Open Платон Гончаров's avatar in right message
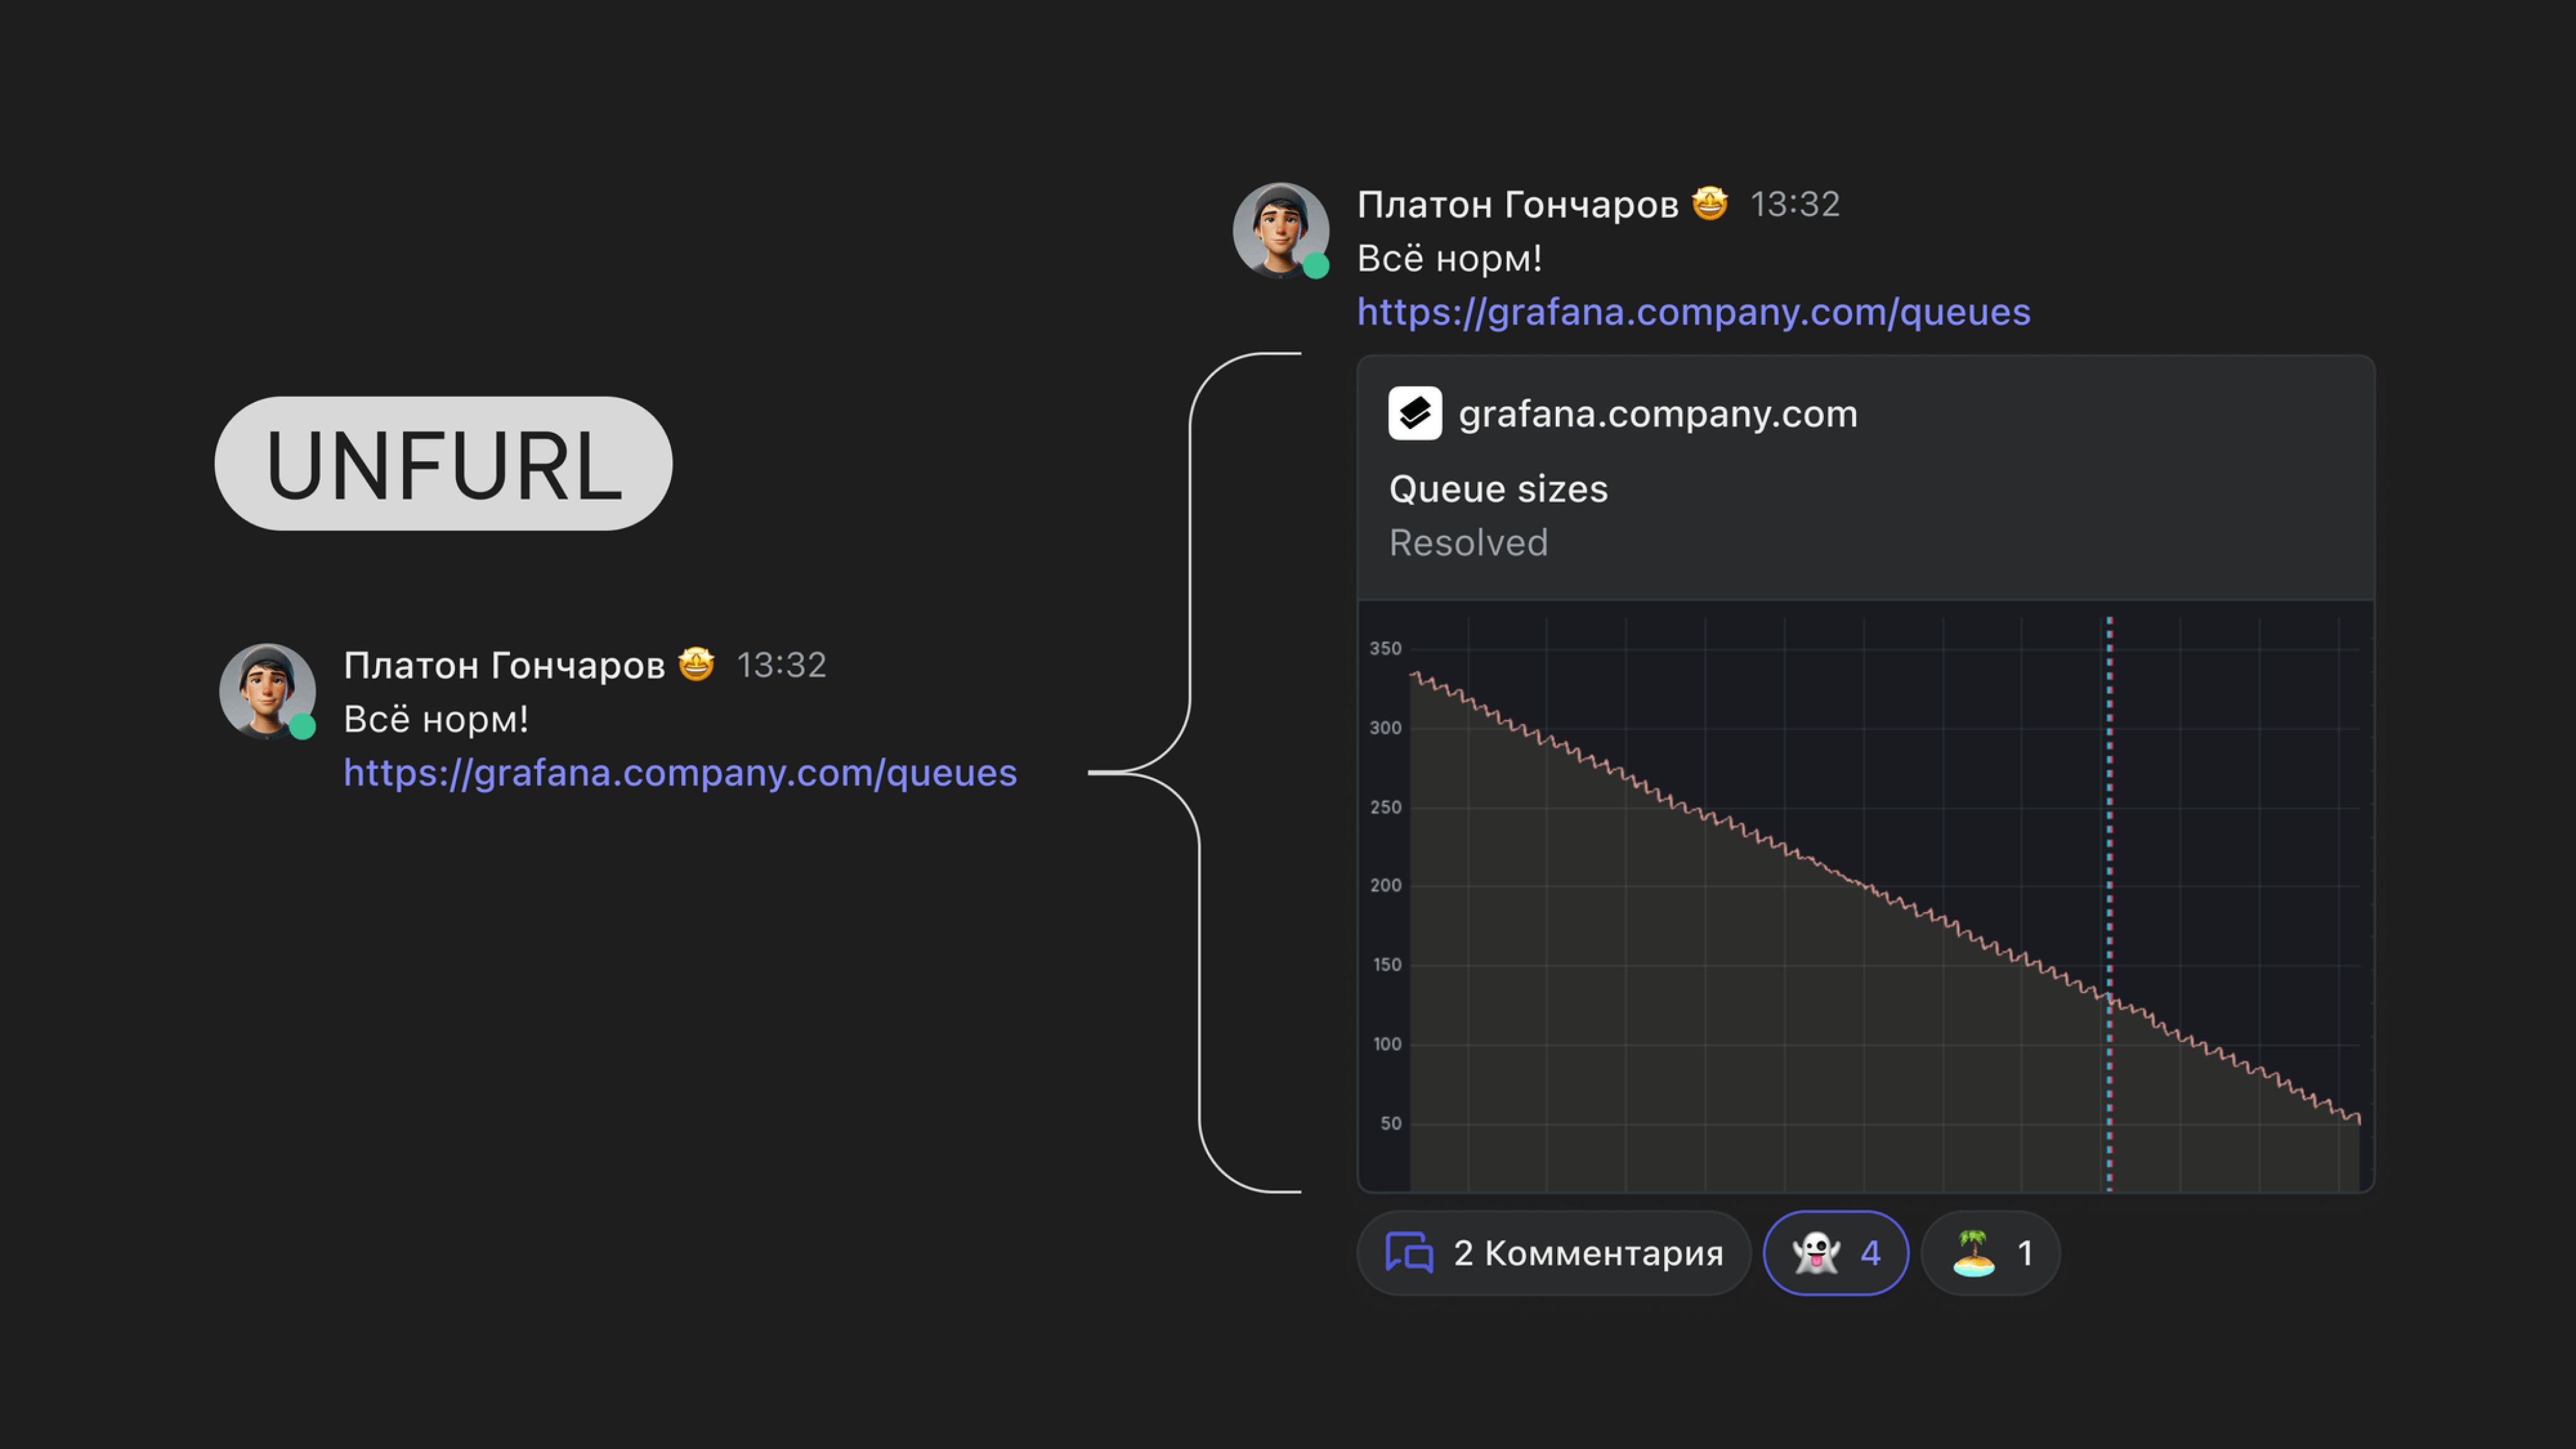The height and width of the screenshot is (1449, 2576). 1279,228
